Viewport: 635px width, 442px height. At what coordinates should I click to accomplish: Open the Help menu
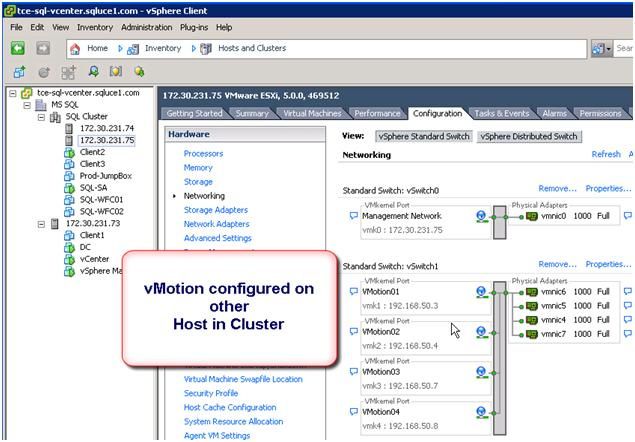(x=224, y=27)
